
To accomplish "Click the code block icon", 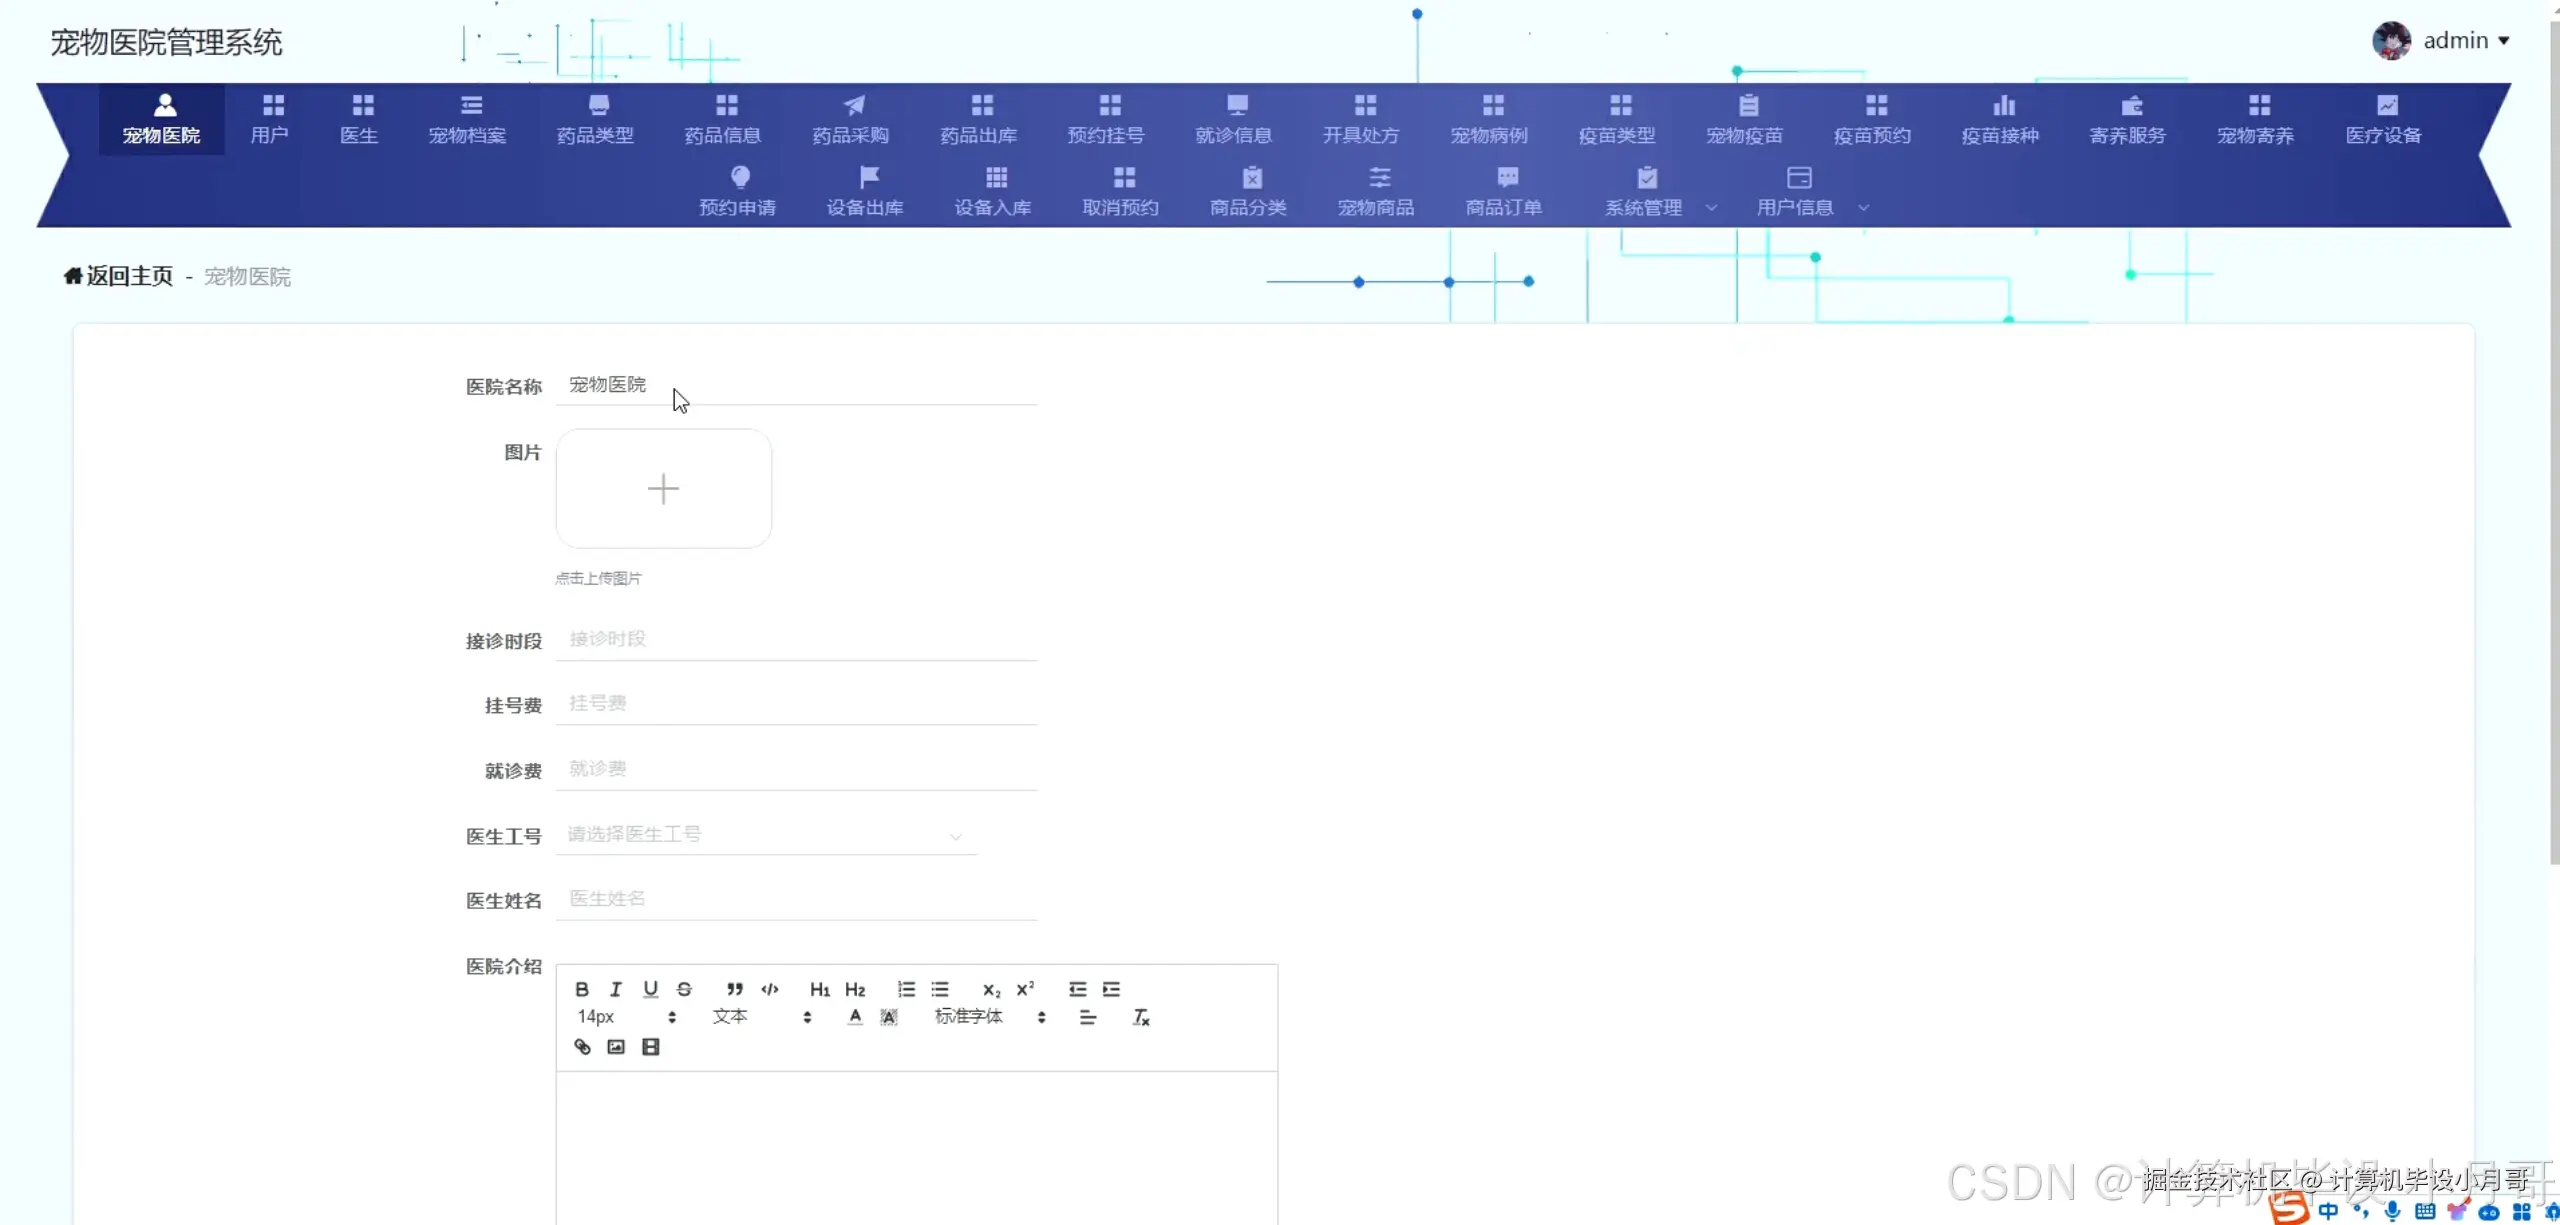I will coord(770,989).
